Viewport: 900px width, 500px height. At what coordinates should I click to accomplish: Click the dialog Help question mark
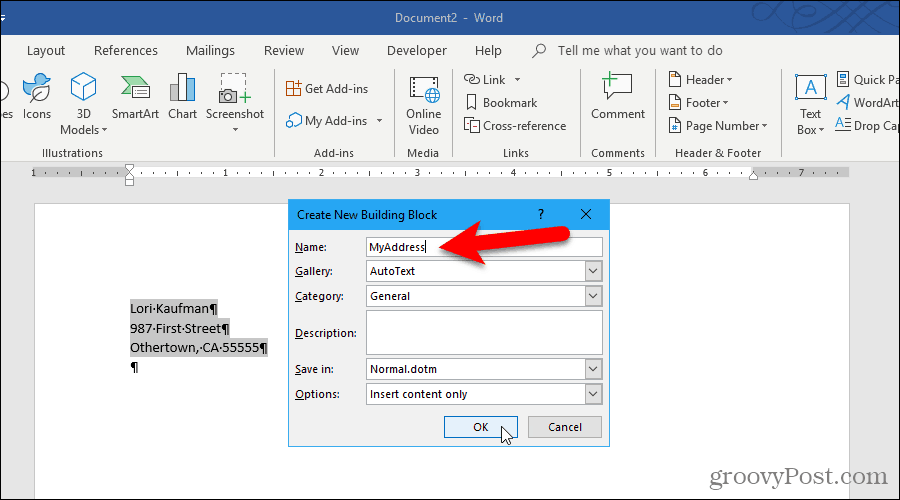tap(541, 214)
